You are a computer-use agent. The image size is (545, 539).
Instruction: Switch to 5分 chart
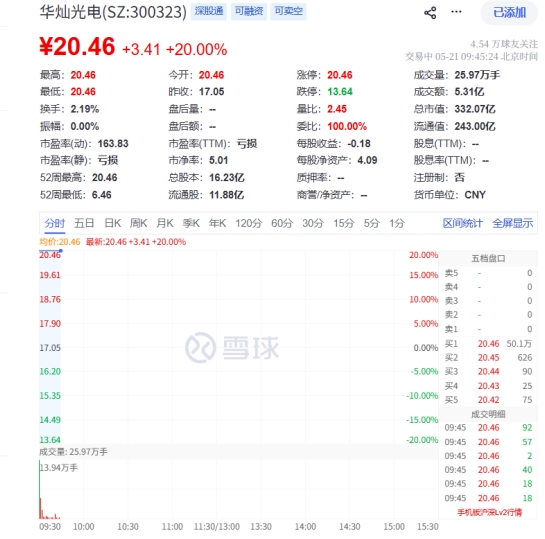[x=372, y=223]
